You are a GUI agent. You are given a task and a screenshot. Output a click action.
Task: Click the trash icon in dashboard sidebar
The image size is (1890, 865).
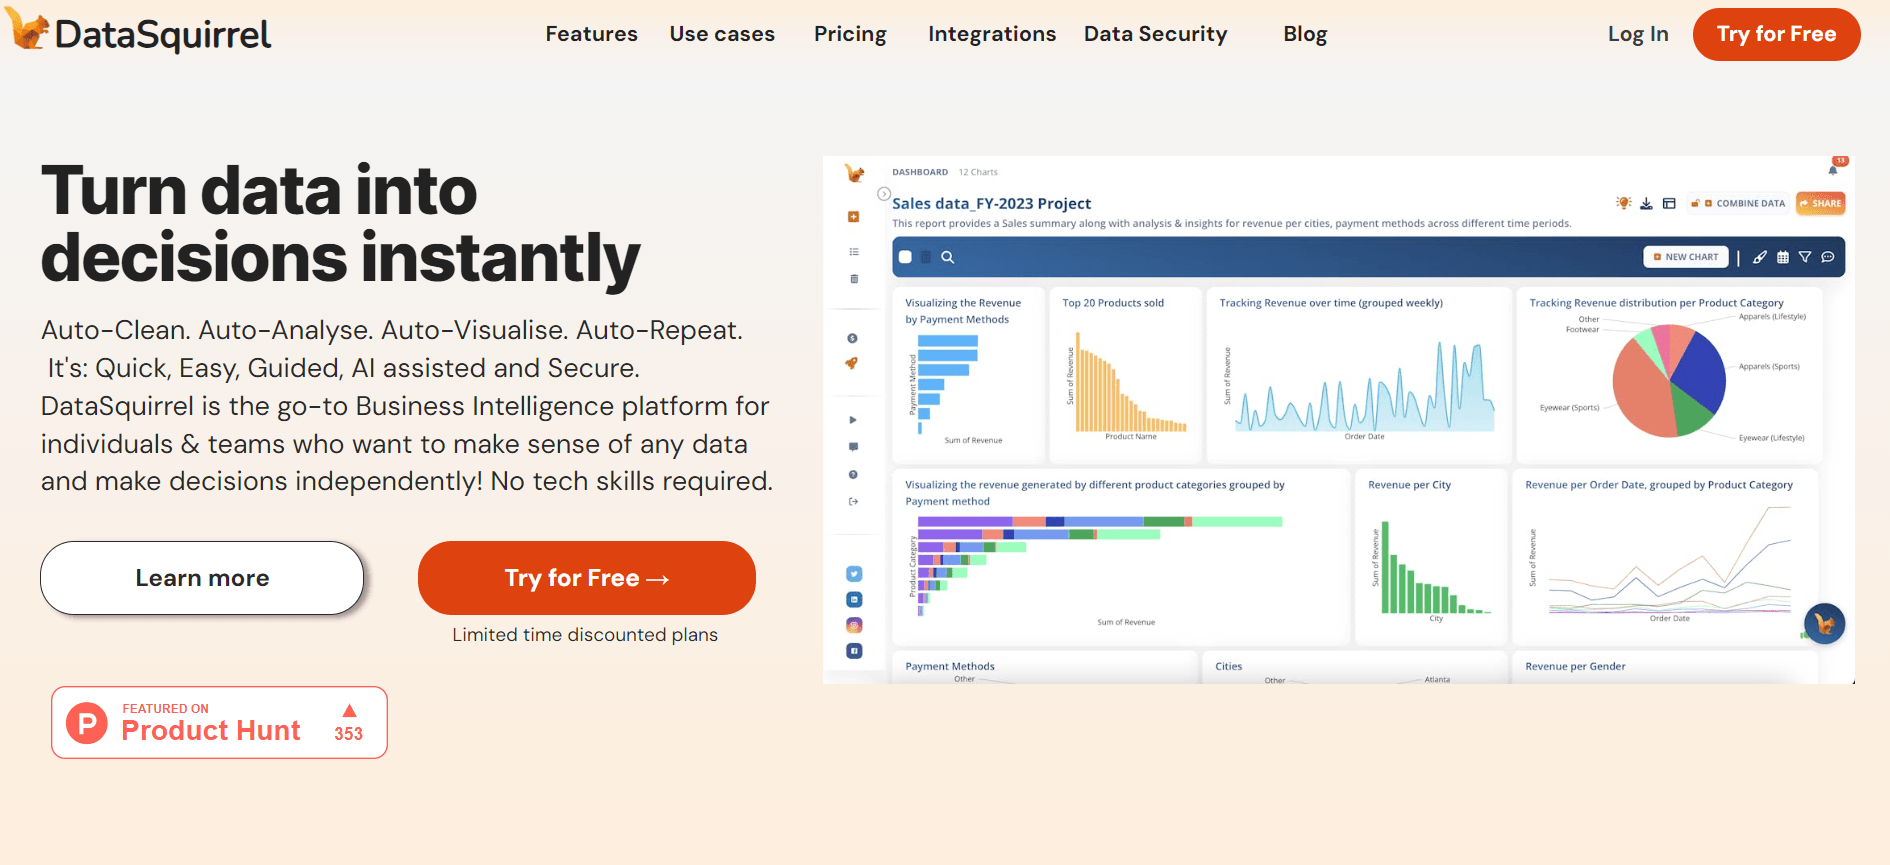tap(853, 279)
